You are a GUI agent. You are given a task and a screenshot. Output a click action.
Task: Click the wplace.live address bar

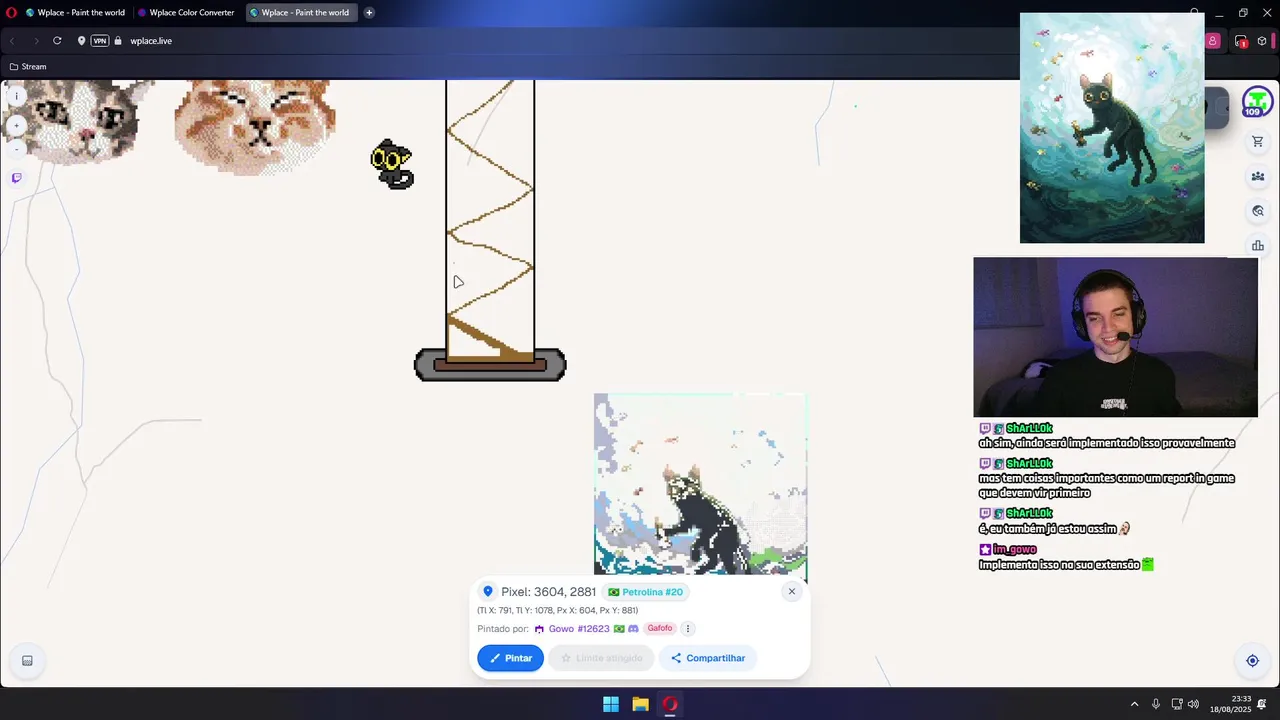(151, 41)
